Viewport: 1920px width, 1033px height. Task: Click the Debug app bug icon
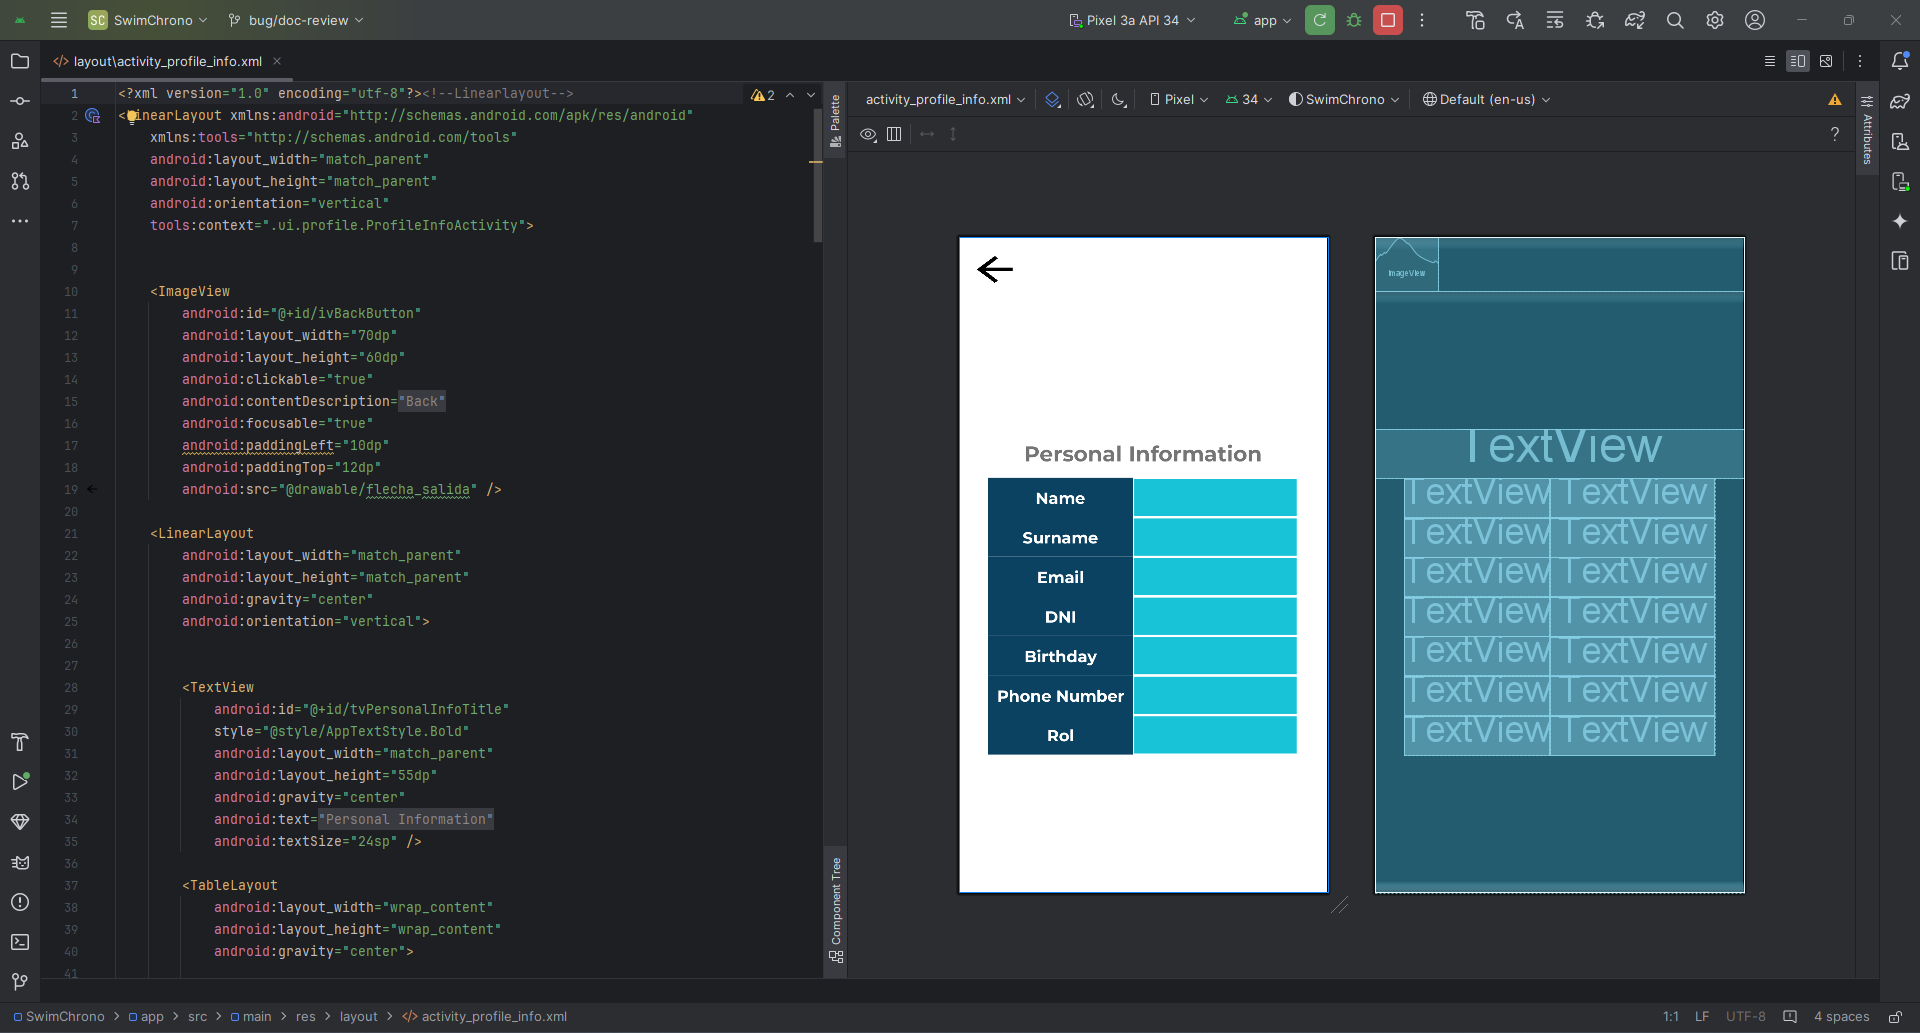(x=1354, y=20)
